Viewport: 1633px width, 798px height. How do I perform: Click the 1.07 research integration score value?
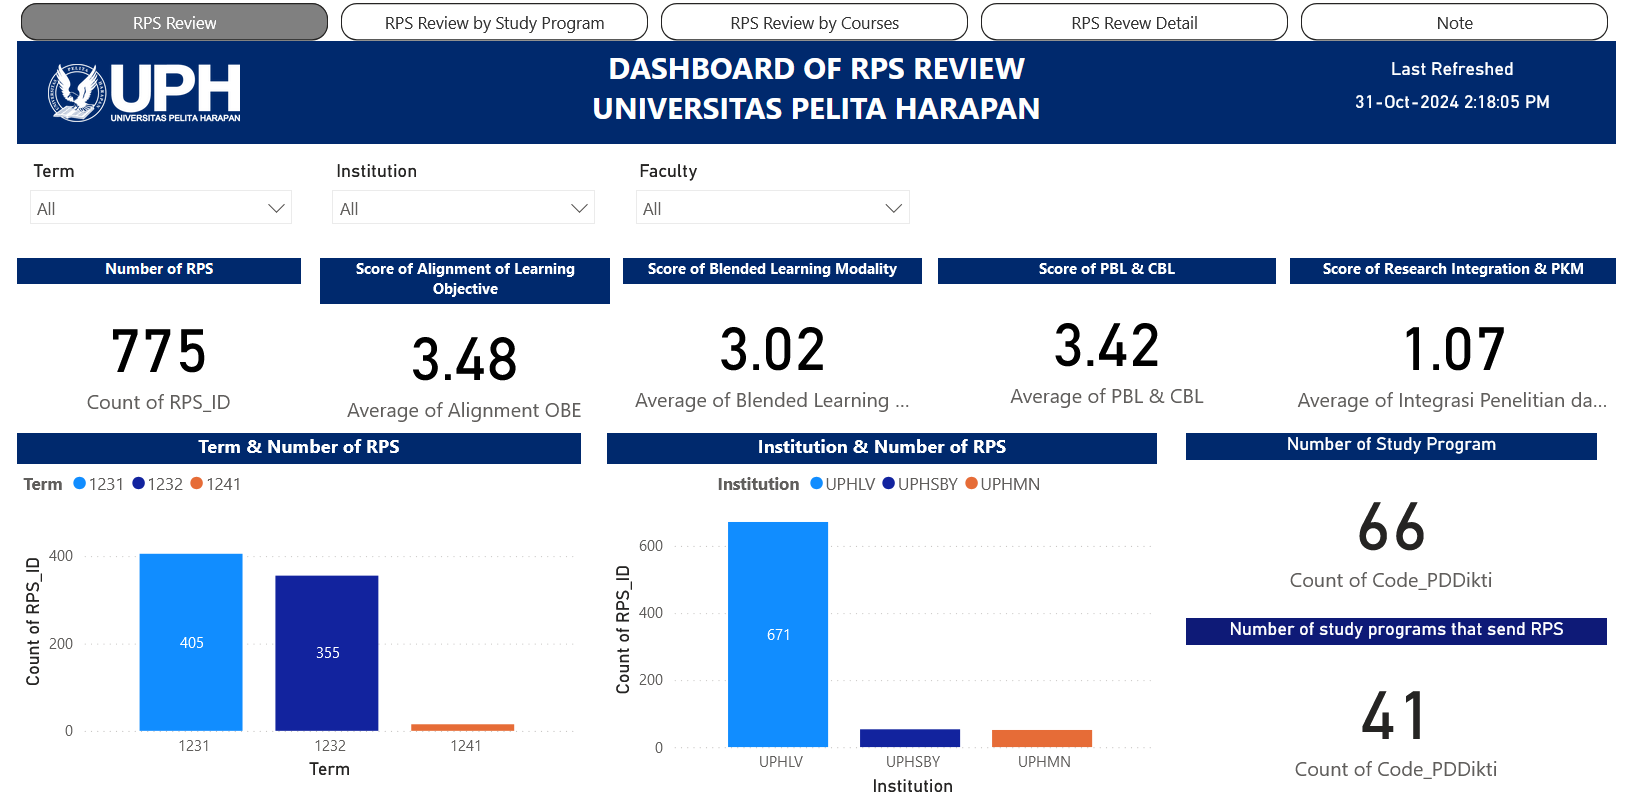1453,350
